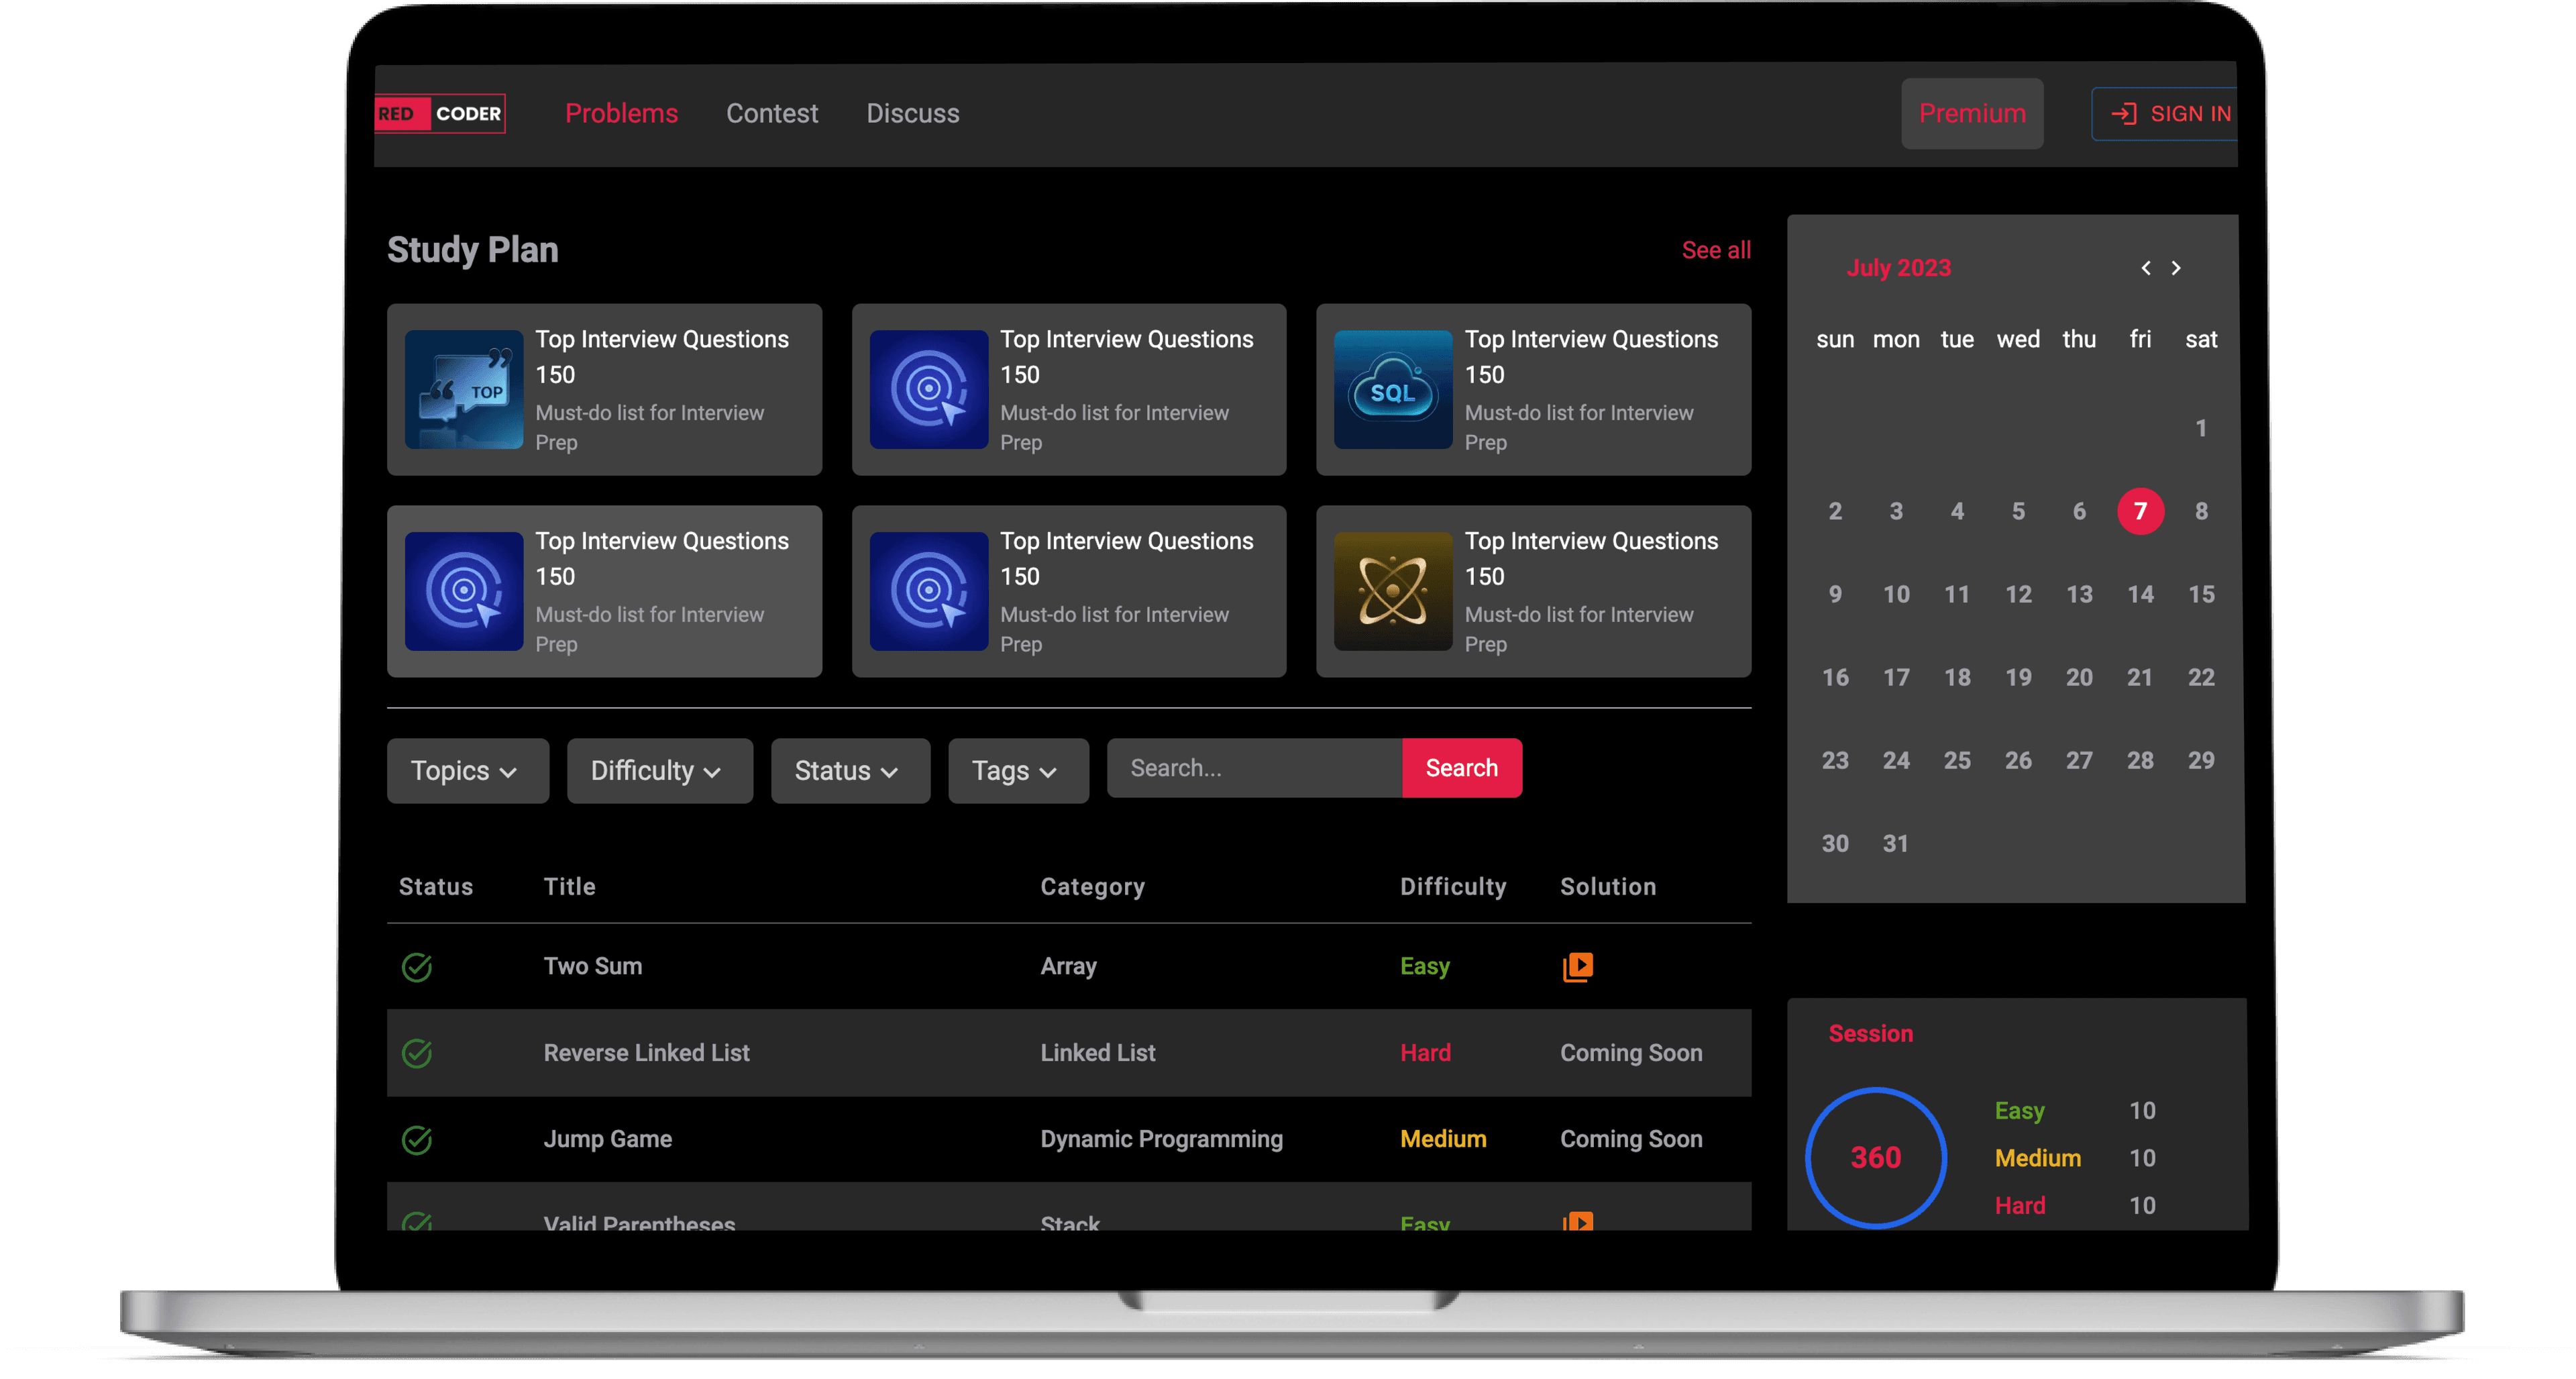This screenshot has width=2576, height=1379.
Task: Open the atom icon study plan card
Action: coord(1392,591)
